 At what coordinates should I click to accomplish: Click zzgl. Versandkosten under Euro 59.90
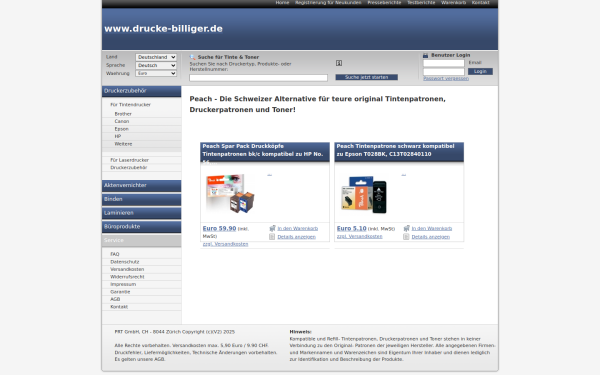225,244
